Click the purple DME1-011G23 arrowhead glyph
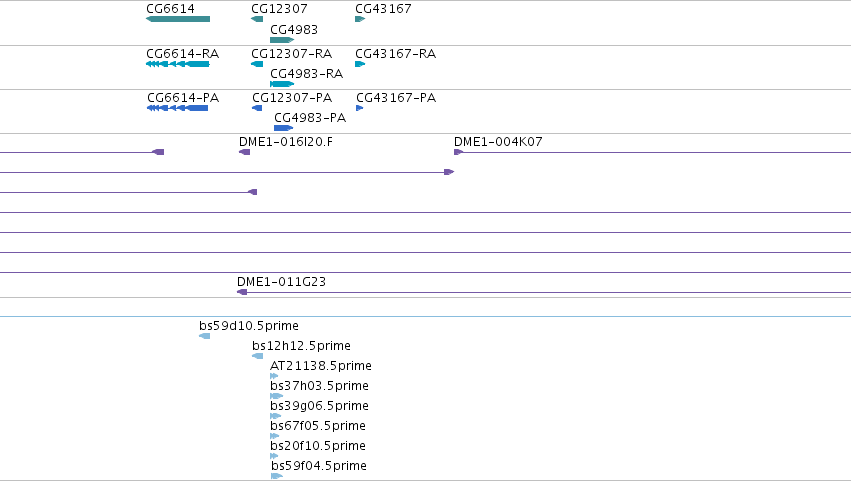This screenshot has width=851, height=481. click(x=242, y=292)
